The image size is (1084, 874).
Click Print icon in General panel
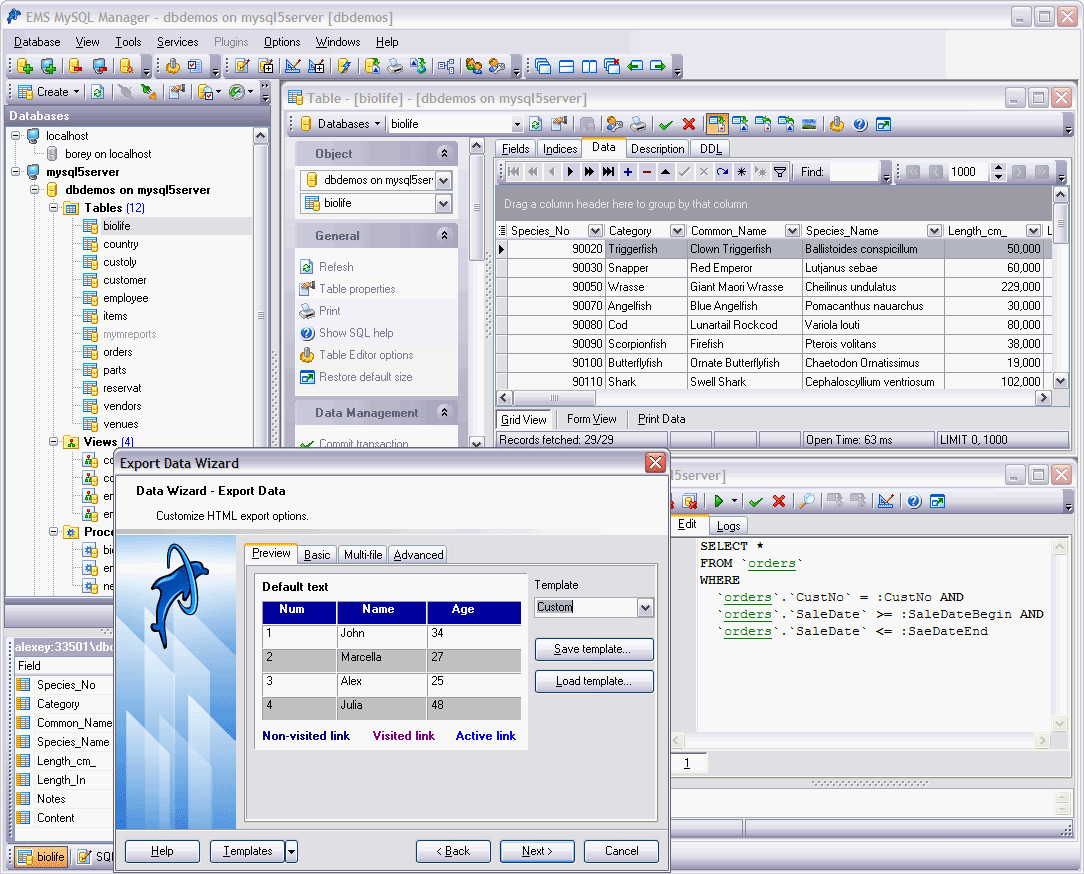[307, 311]
